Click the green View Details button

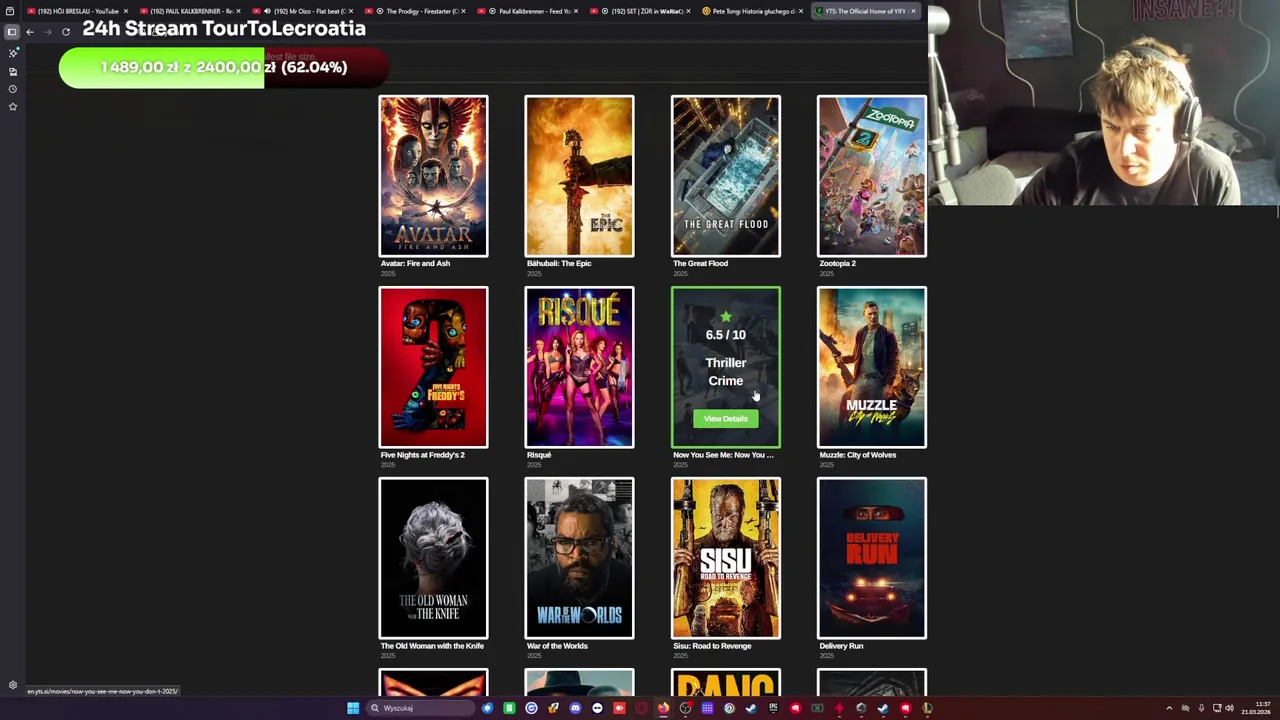tap(725, 419)
